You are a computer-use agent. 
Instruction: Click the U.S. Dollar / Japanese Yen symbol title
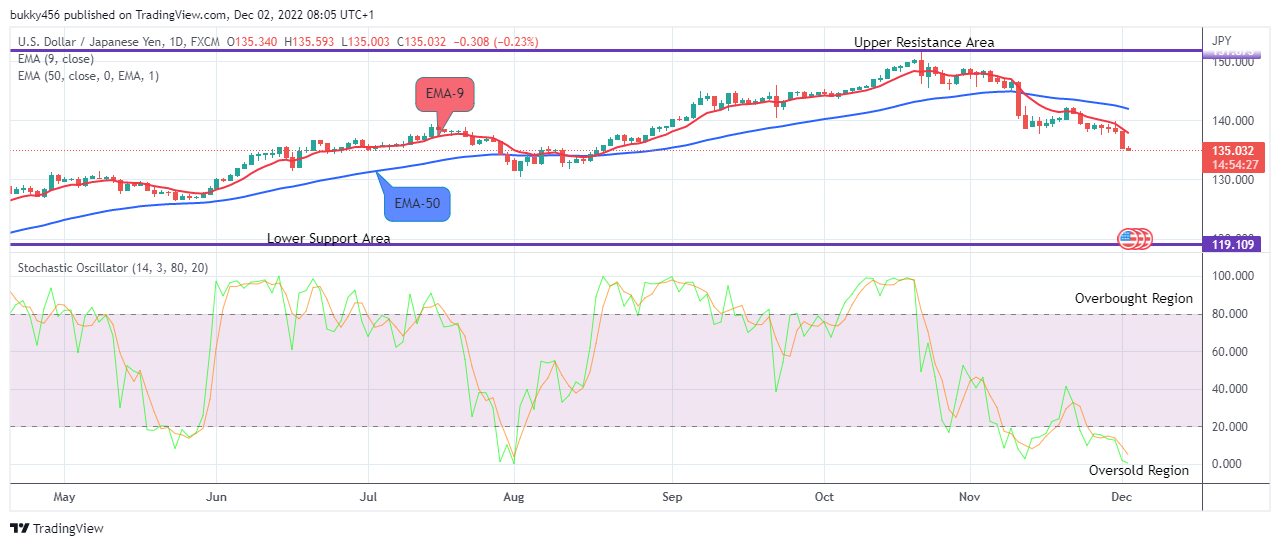pos(90,43)
